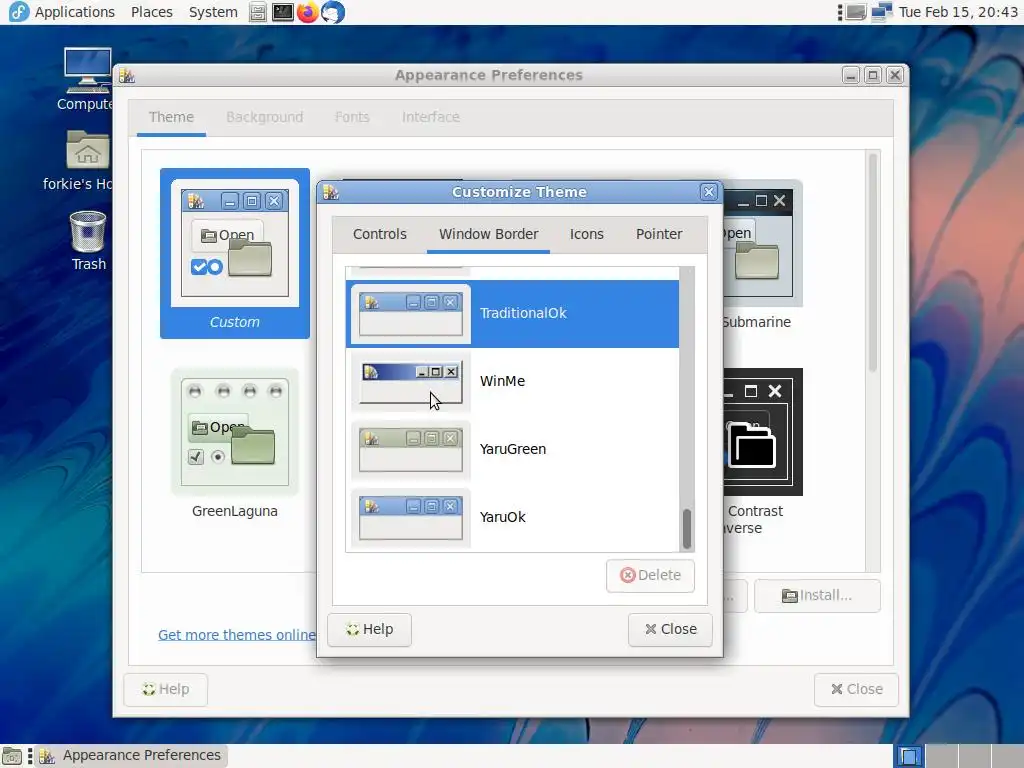Switch to the Controls tab
The height and width of the screenshot is (768, 1024).
(x=379, y=234)
